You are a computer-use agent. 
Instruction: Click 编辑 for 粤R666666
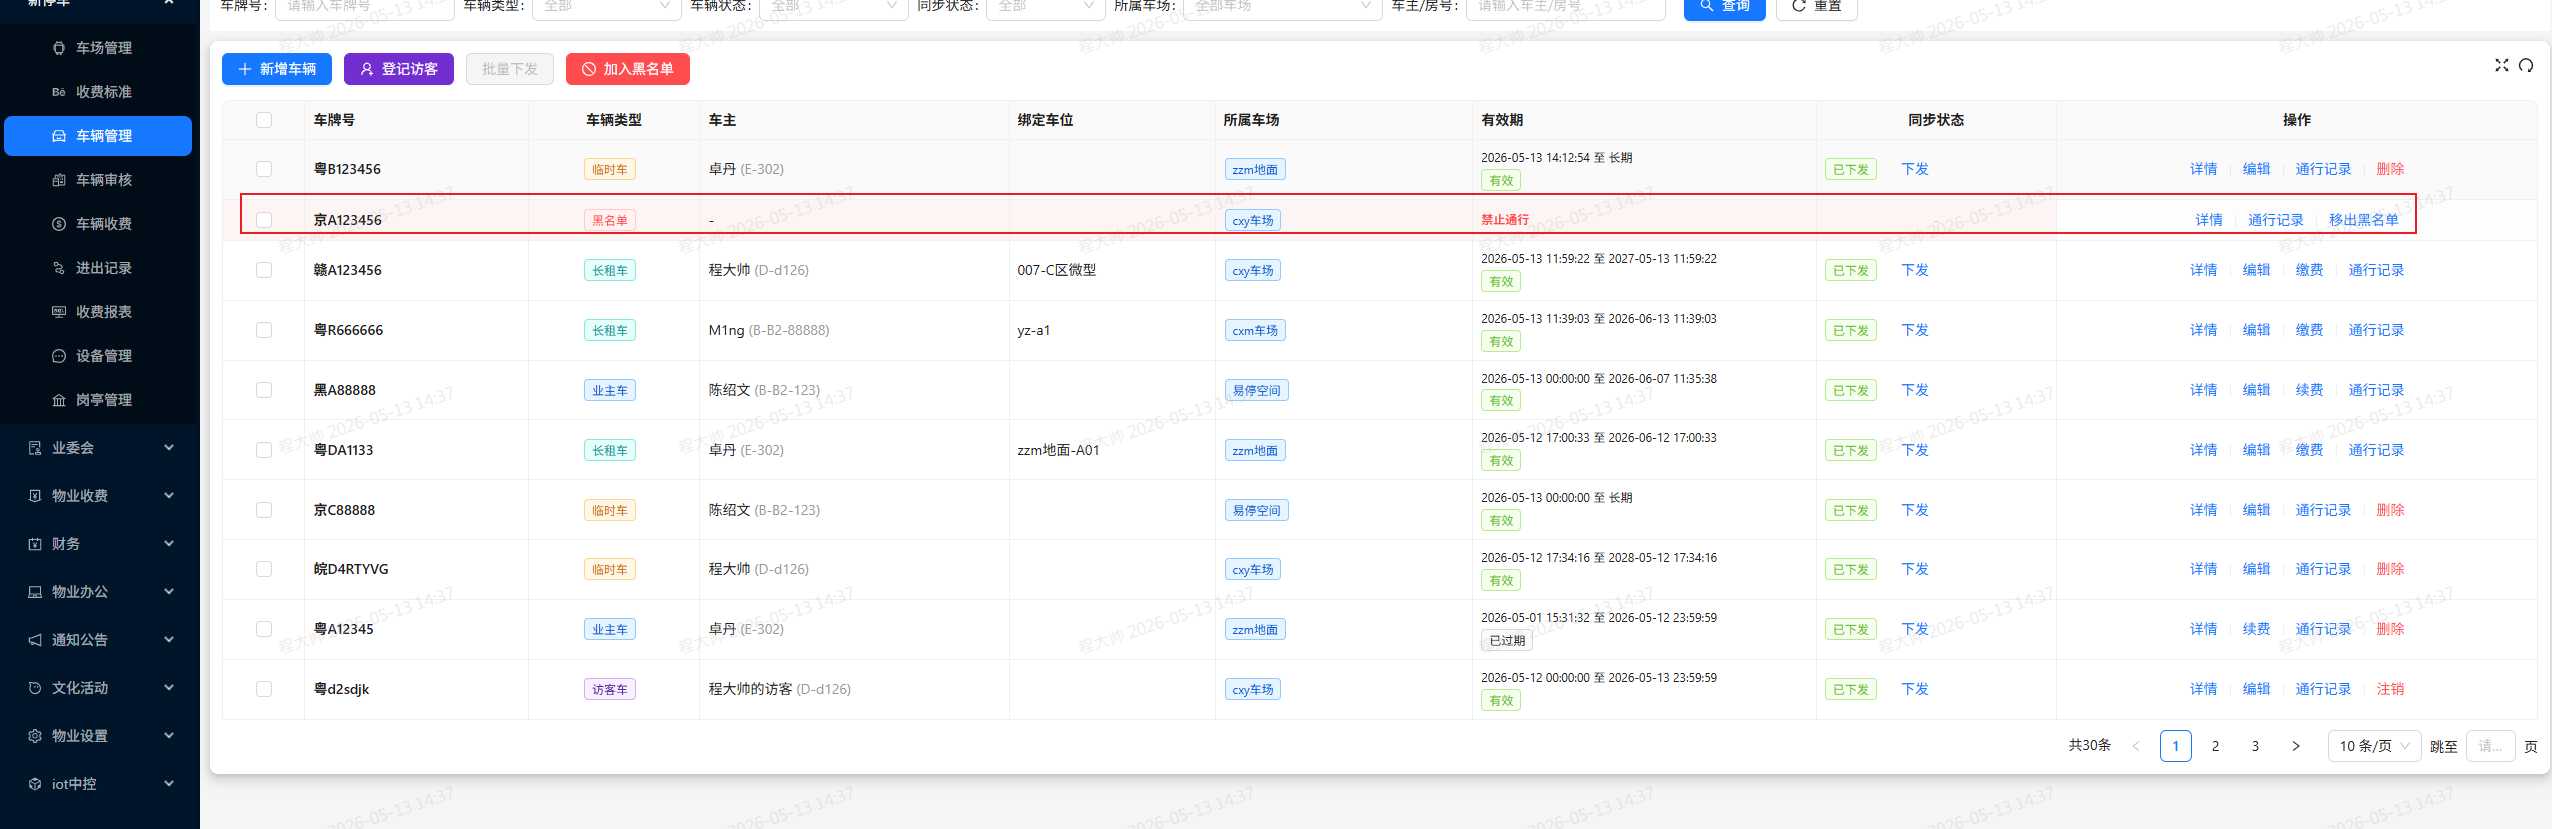point(2257,330)
